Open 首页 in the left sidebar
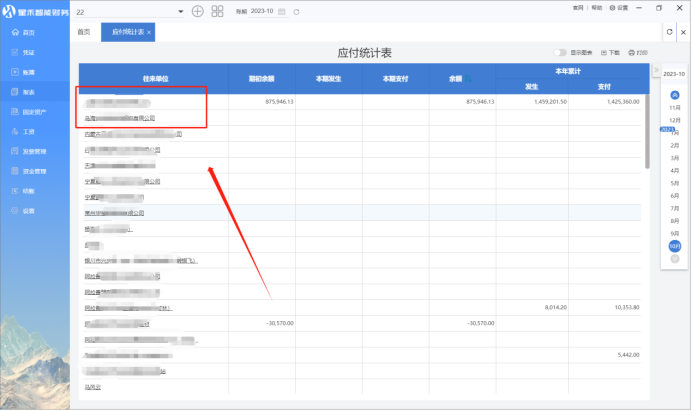Screen dimensions: 692x411 [23, 33]
